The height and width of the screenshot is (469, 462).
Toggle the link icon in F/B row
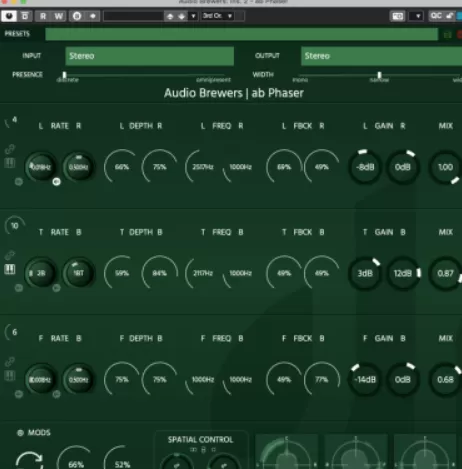tap(10, 362)
